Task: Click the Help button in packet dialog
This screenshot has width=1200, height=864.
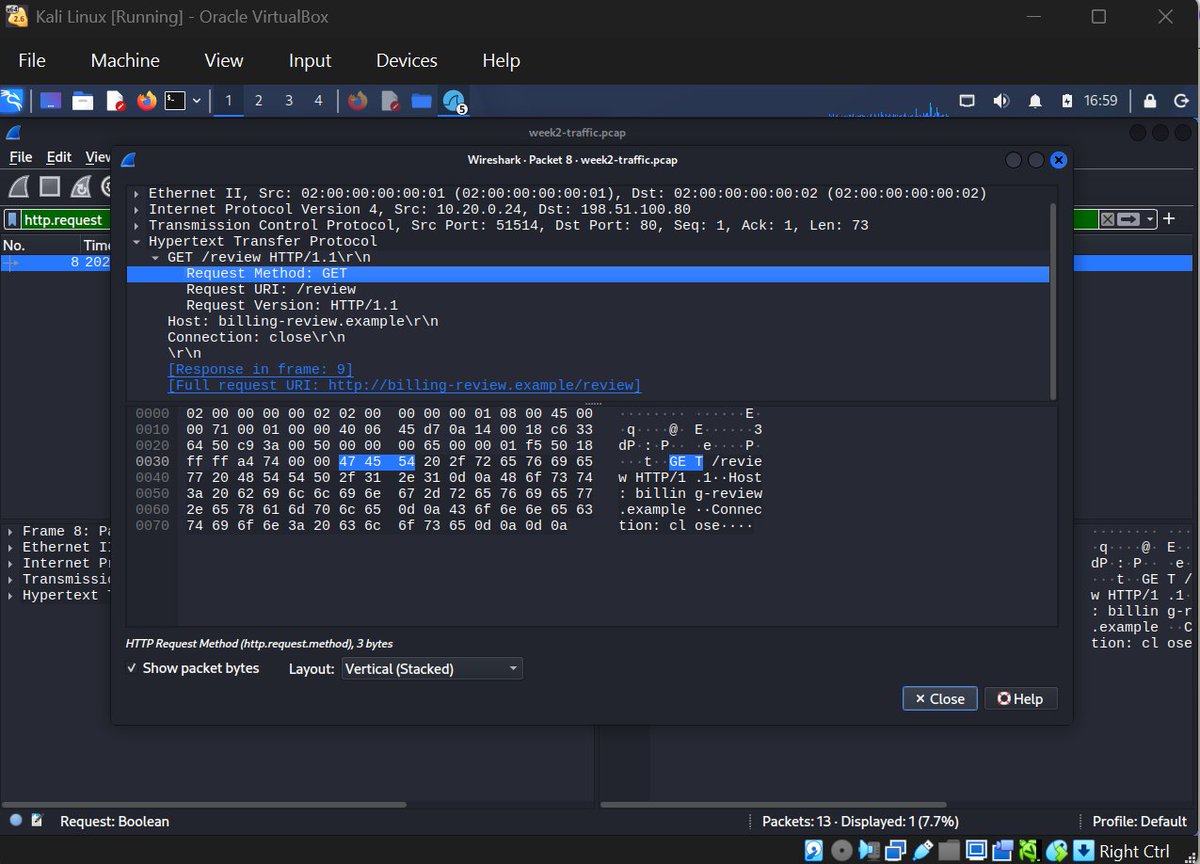Action: click(x=1021, y=699)
